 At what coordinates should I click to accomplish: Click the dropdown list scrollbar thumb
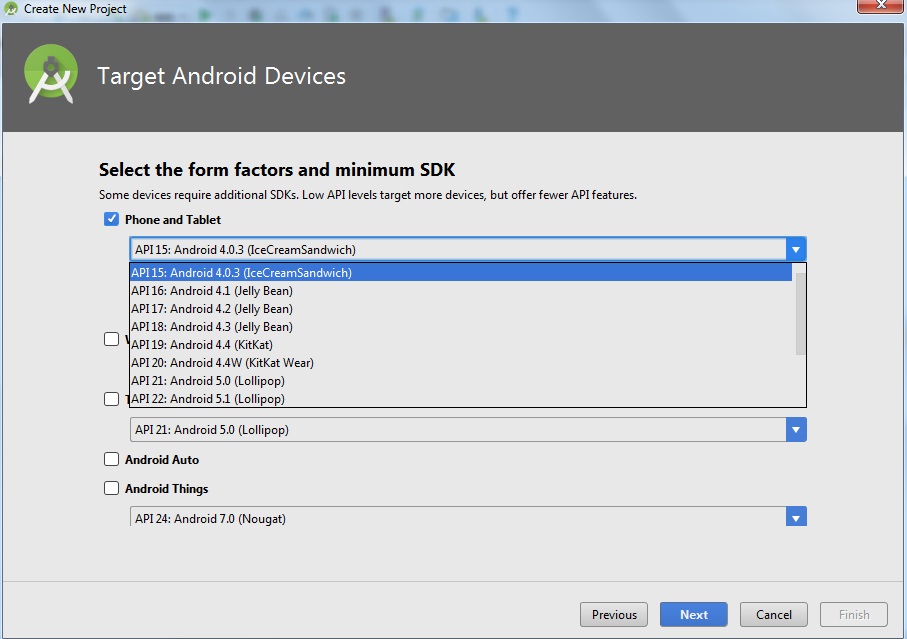pos(801,313)
